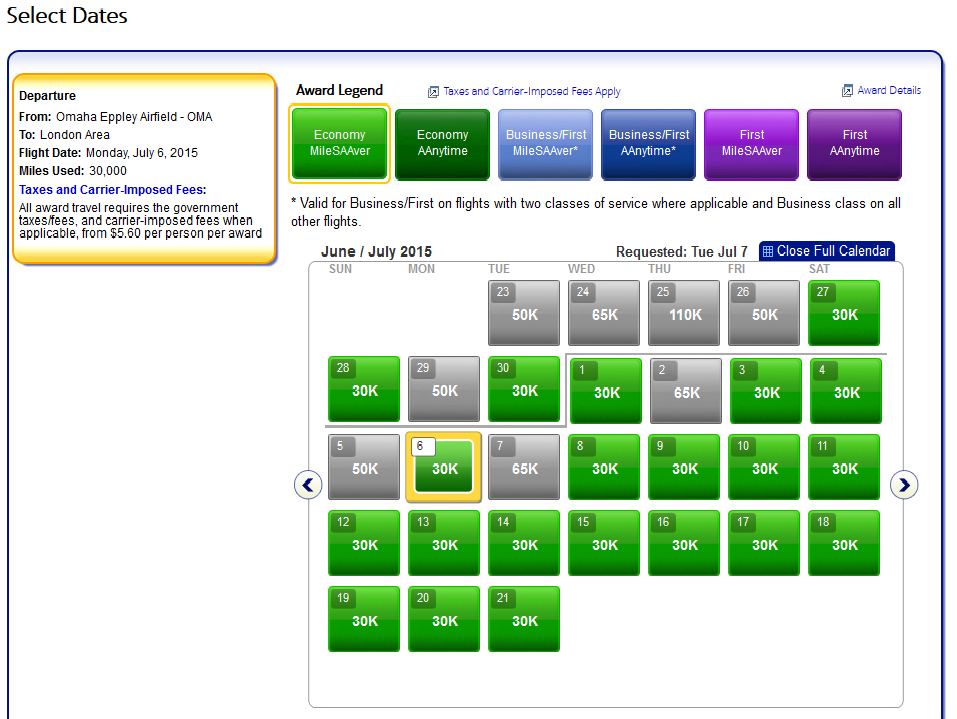The height and width of the screenshot is (719, 957).
Task: Advance calendar with right arrow
Action: point(904,485)
